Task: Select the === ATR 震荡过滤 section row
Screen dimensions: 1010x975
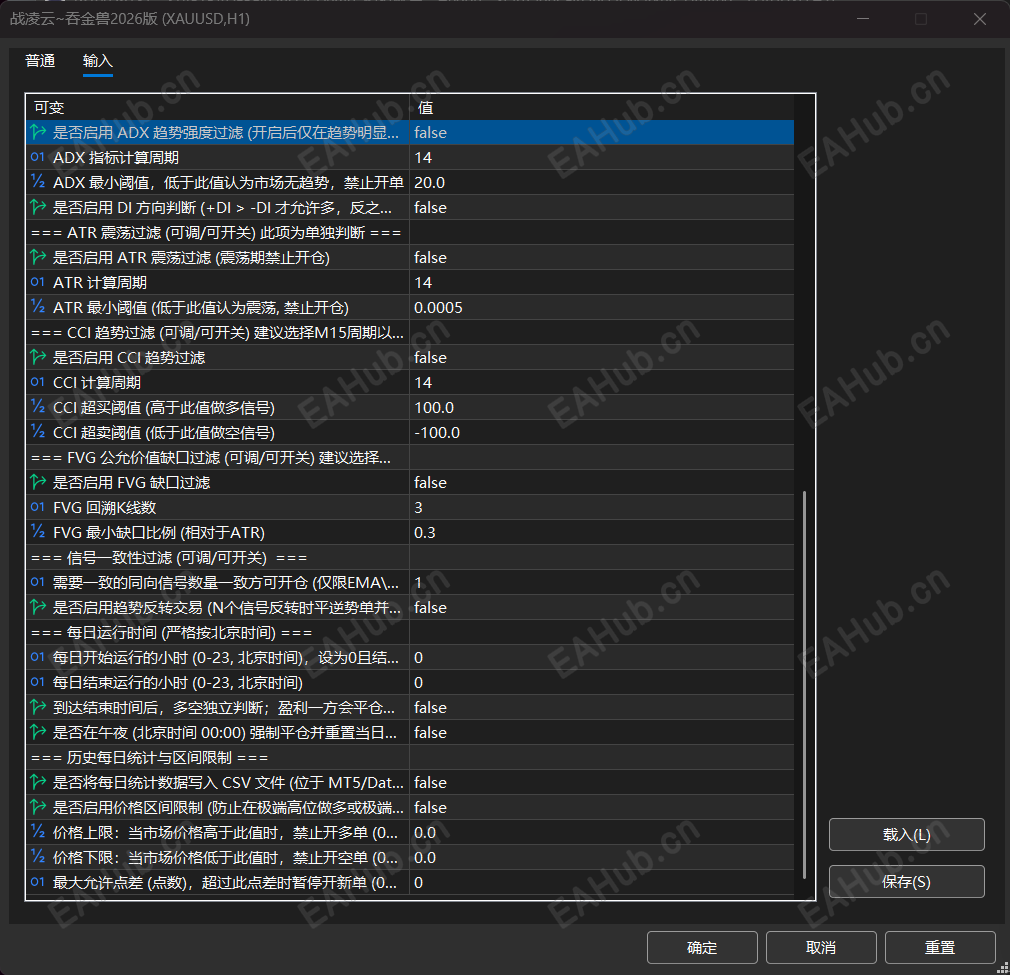Action: pos(410,232)
